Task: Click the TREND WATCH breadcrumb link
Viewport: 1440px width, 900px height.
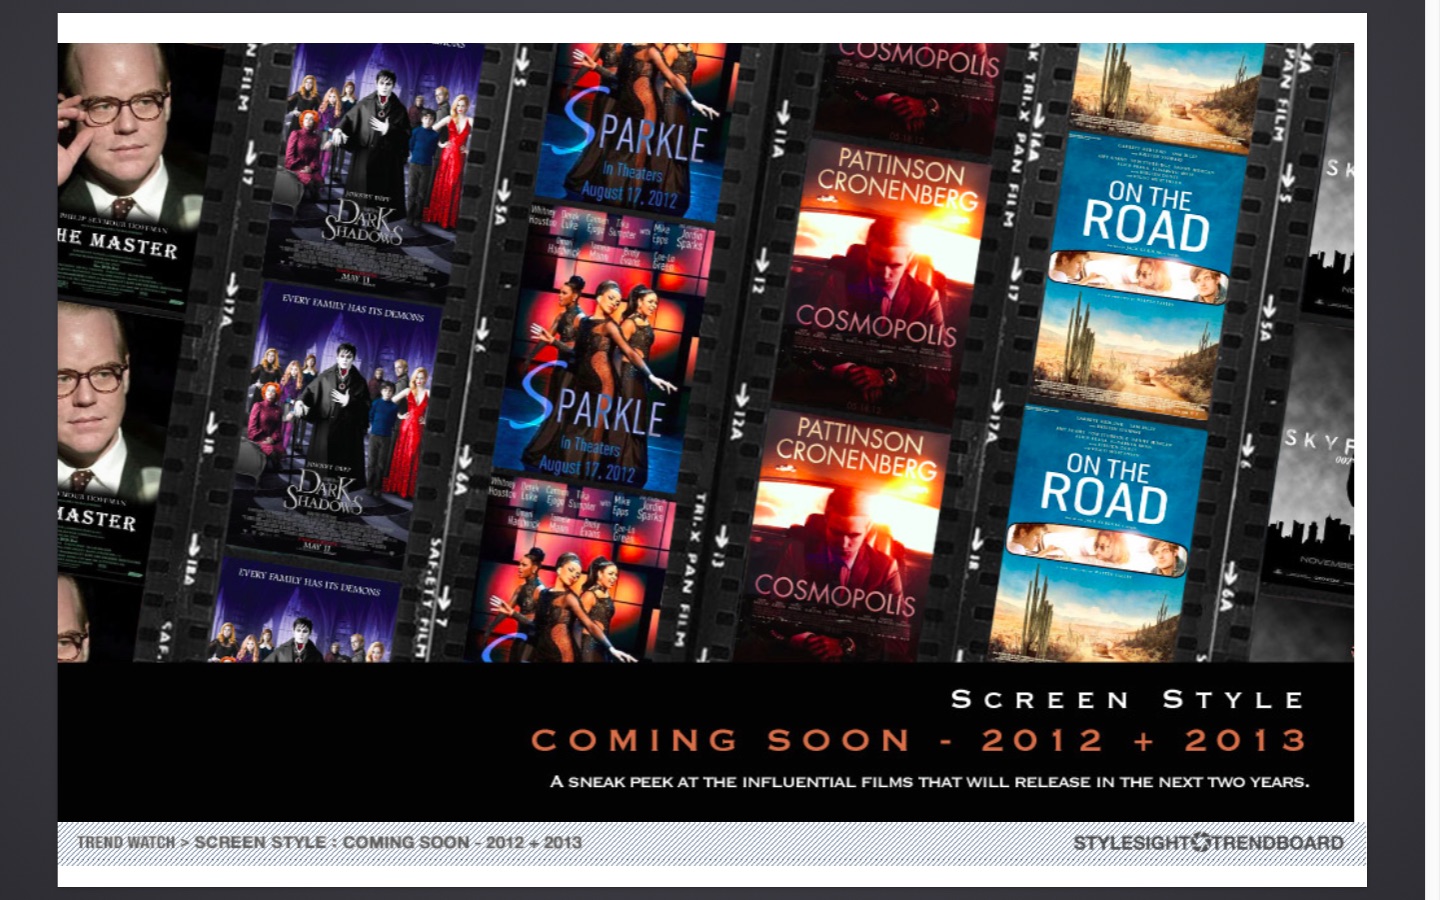Action: coord(126,842)
